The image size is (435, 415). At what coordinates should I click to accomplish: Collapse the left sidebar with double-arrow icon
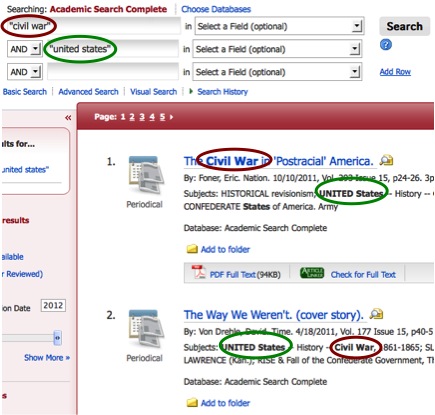tap(68, 118)
